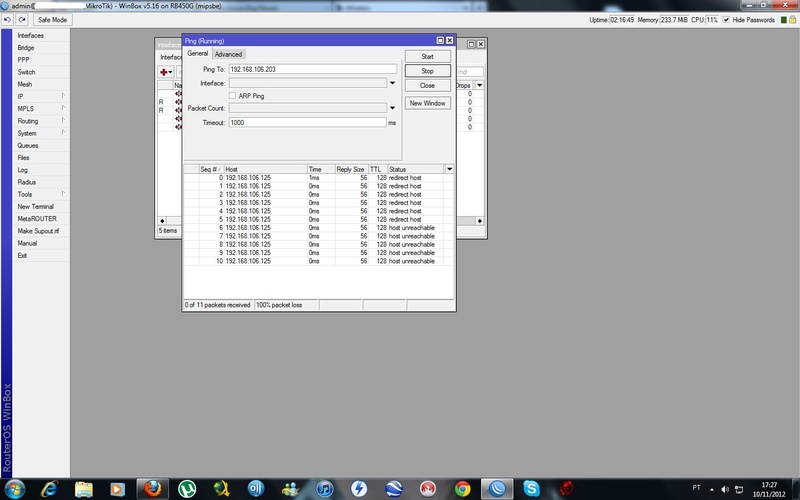Click the lock icon in the top bar
This screenshot has height=500, width=800.
click(792, 20)
